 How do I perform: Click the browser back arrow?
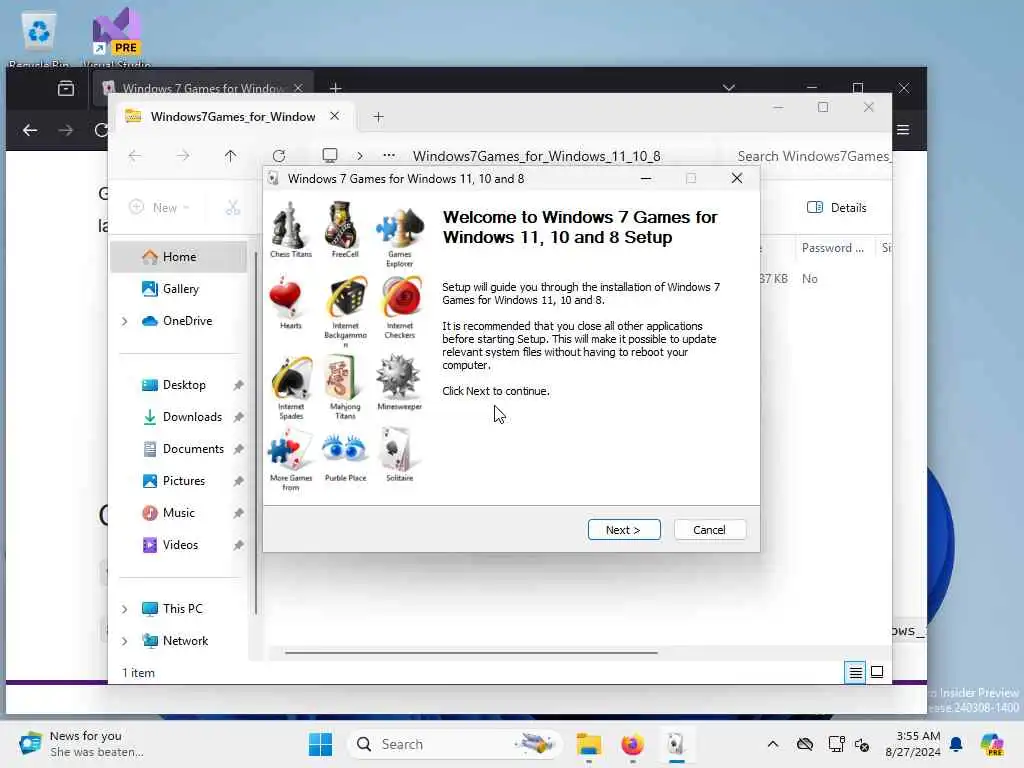coord(30,130)
